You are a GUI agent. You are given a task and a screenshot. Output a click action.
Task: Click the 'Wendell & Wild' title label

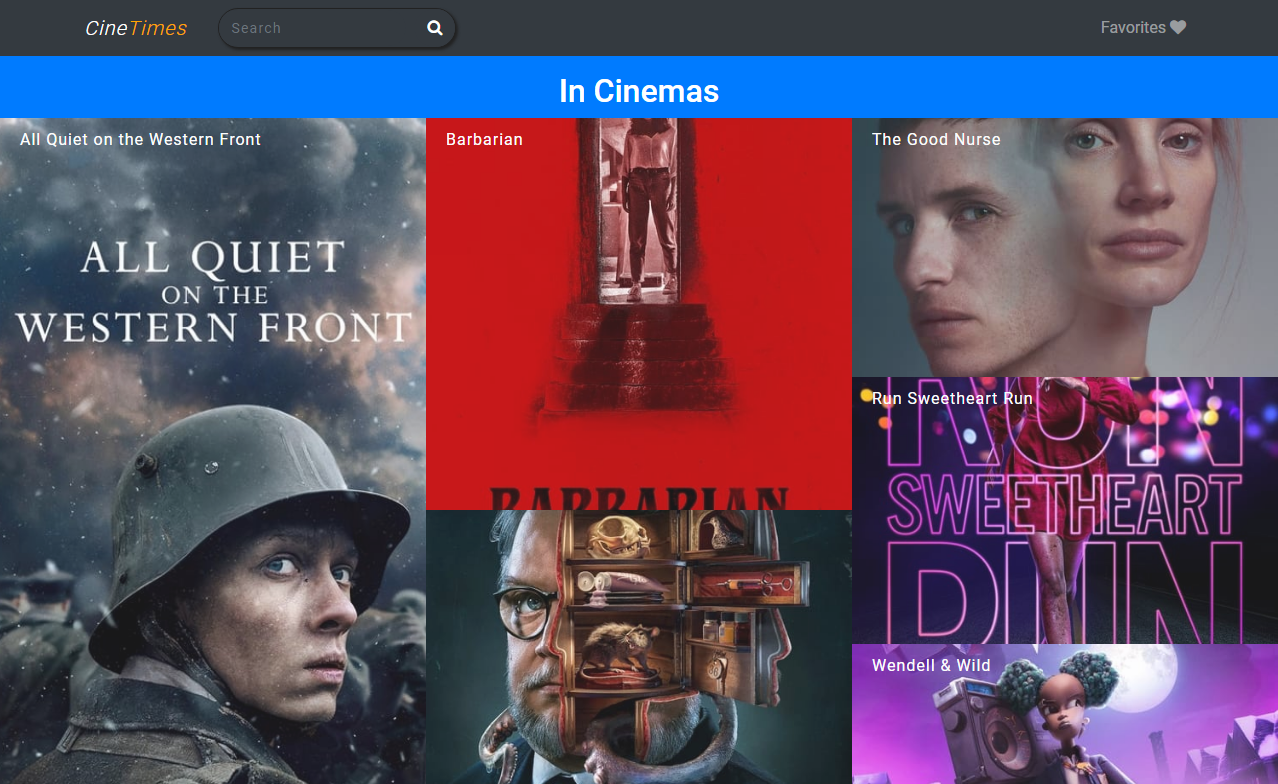931,665
